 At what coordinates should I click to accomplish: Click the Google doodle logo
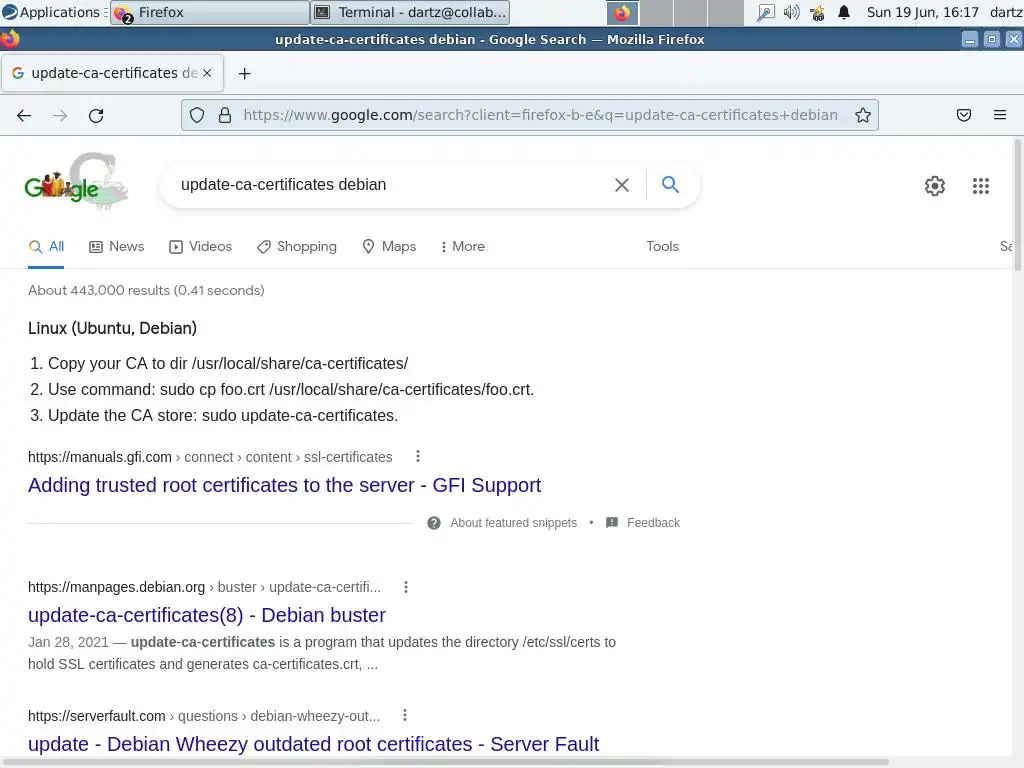tap(76, 182)
